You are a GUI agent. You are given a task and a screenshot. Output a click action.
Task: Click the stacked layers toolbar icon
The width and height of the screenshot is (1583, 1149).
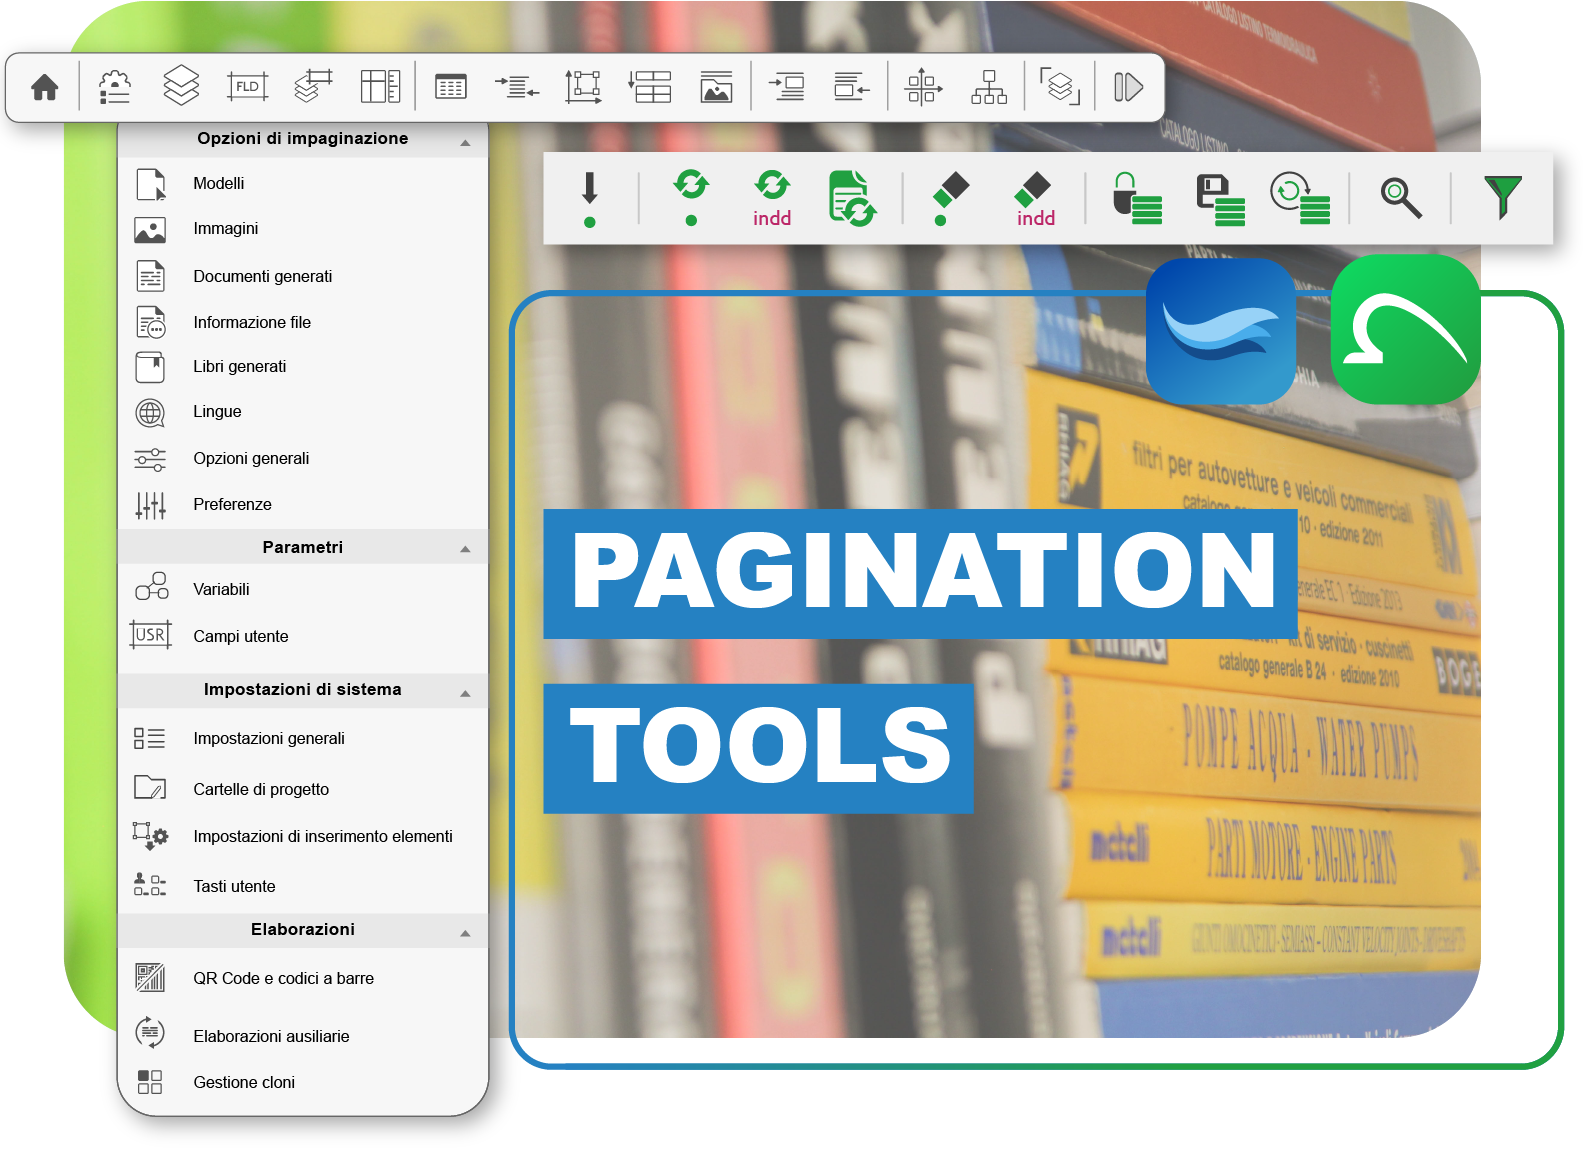coord(181,86)
